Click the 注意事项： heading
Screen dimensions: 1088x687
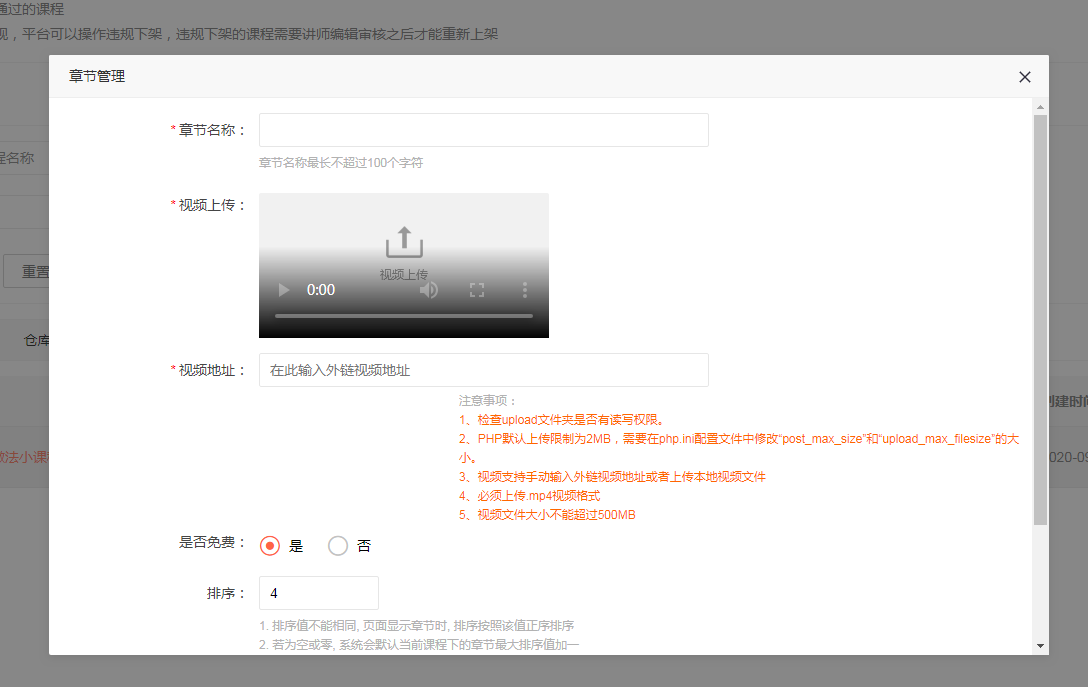tap(487, 400)
